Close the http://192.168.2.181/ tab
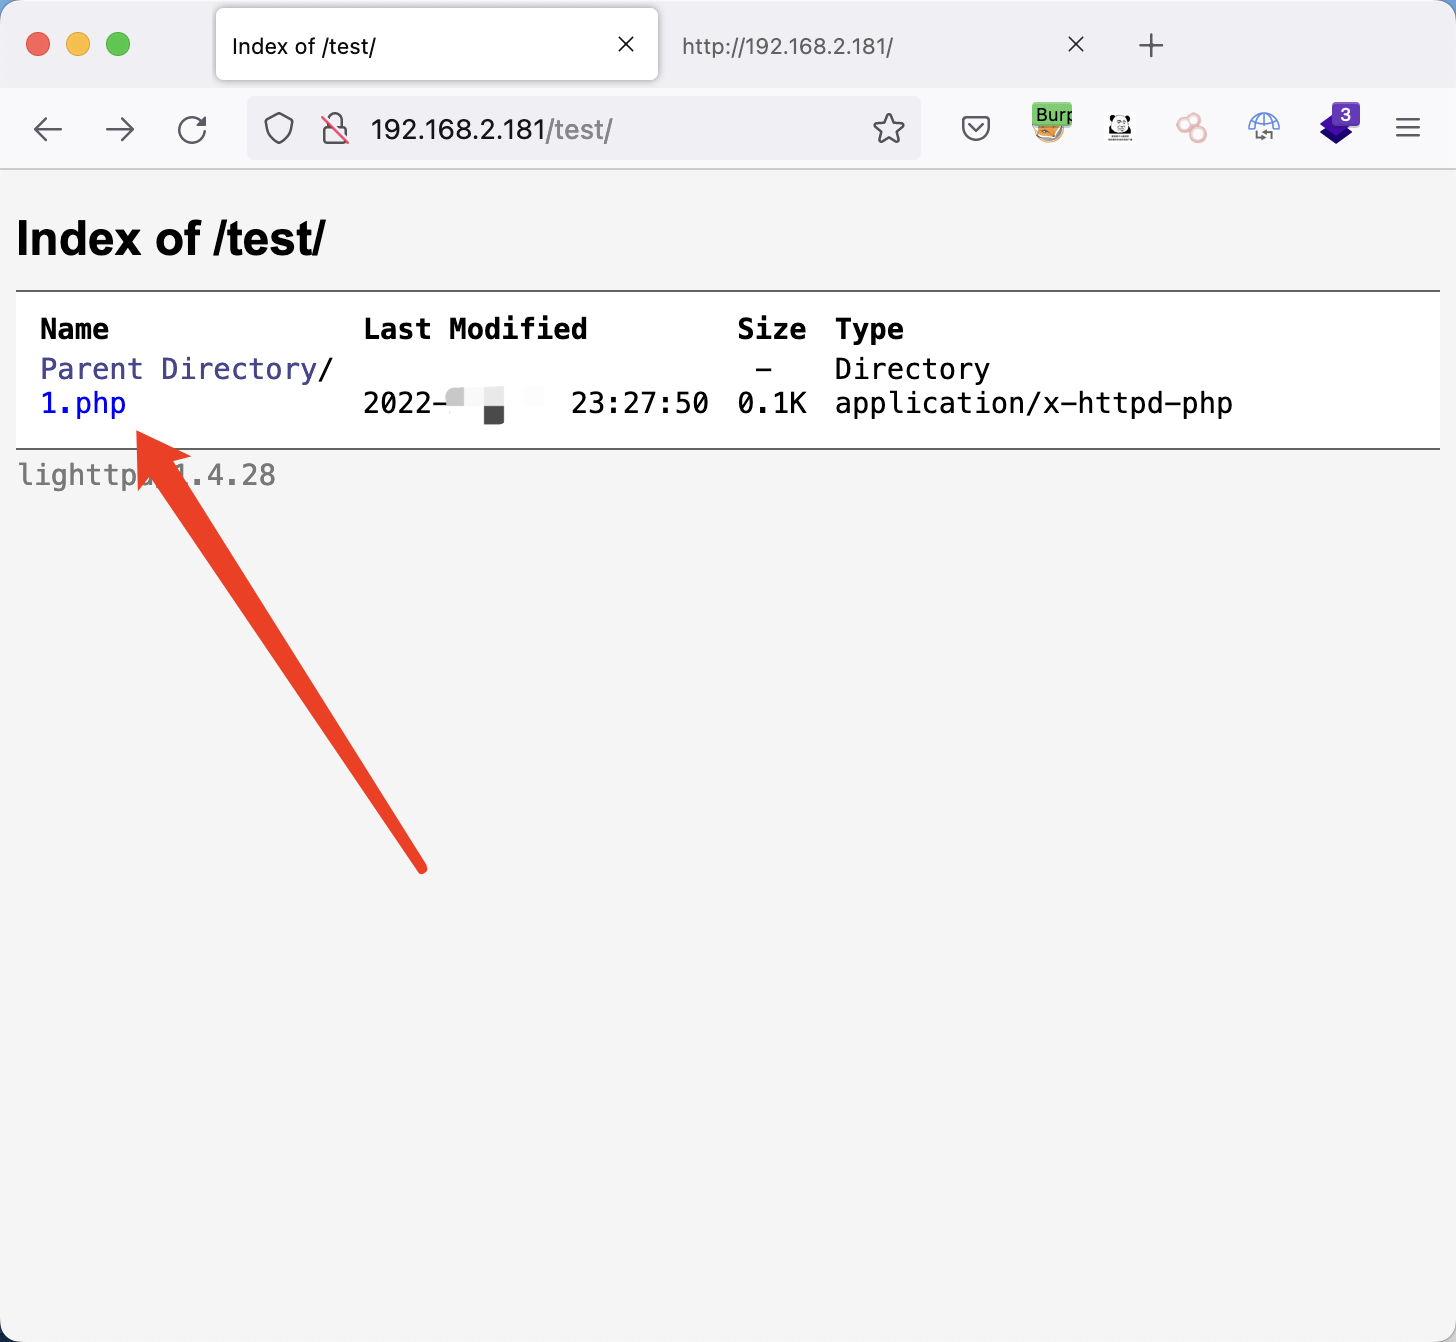This screenshot has width=1456, height=1342. tap(1076, 44)
